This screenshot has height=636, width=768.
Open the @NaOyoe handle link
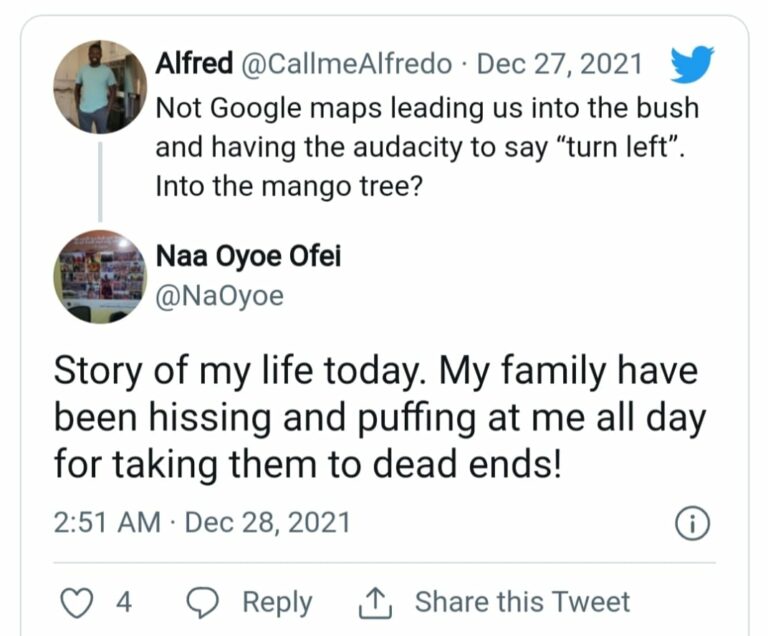pyautogui.click(x=219, y=296)
